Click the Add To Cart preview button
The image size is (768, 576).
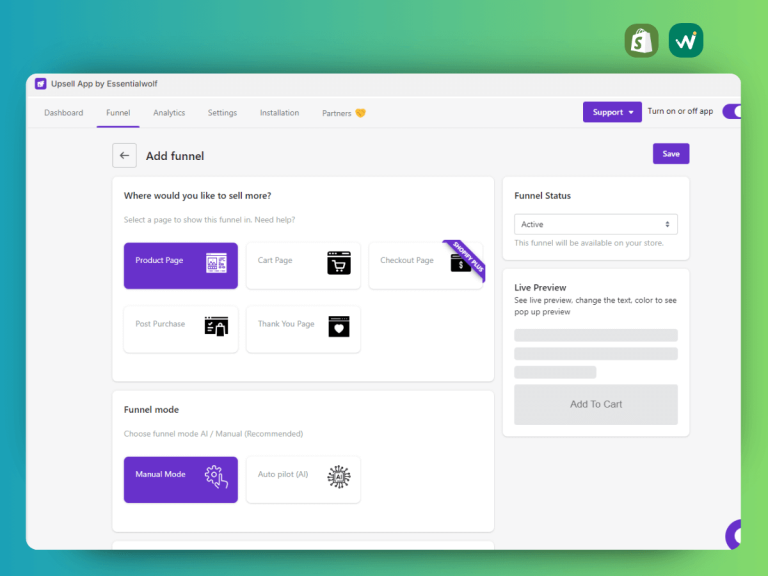pyautogui.click(x=596, y=405)
